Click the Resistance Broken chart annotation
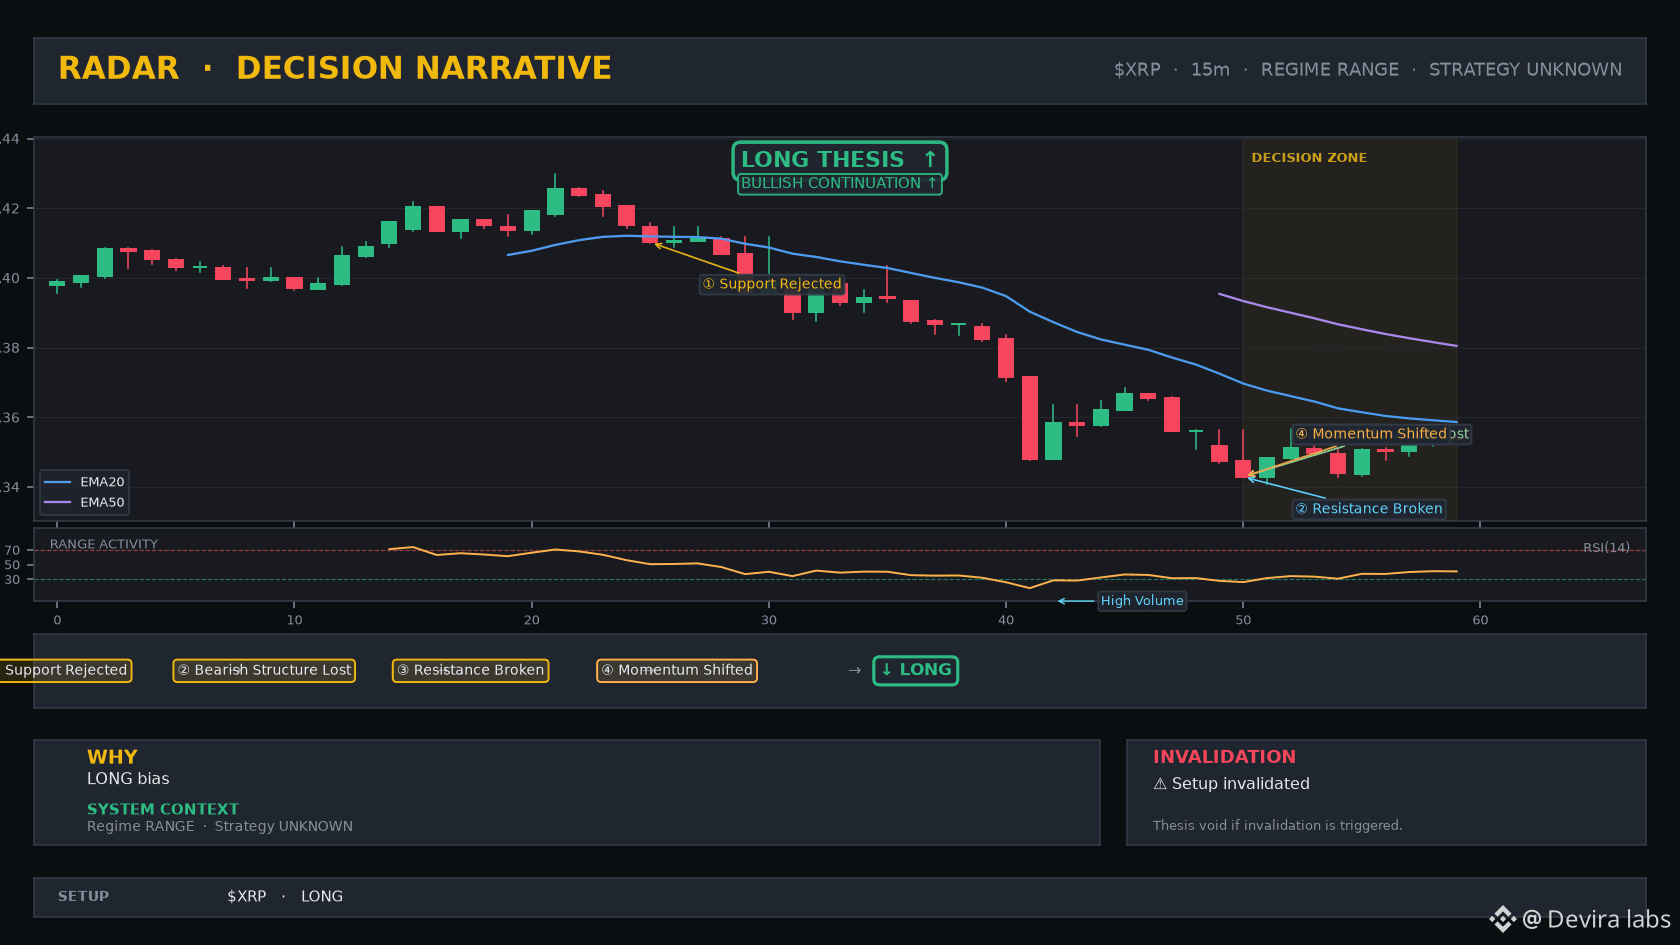This screenshot has width=1680, height=945. click(x=1369, y=509)
